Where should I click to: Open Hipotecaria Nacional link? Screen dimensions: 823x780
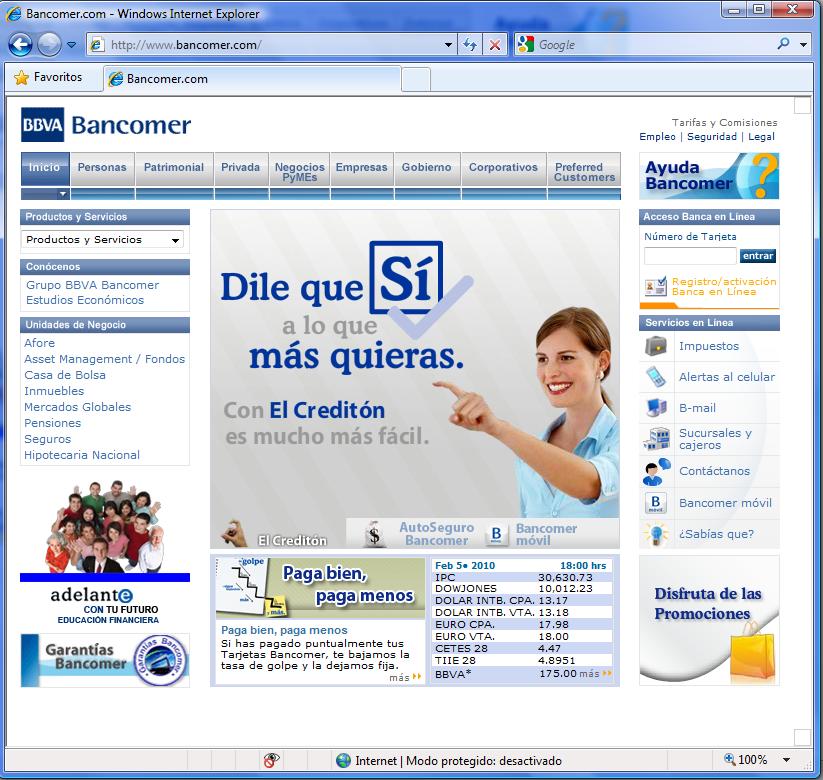(x=82, y=455)
